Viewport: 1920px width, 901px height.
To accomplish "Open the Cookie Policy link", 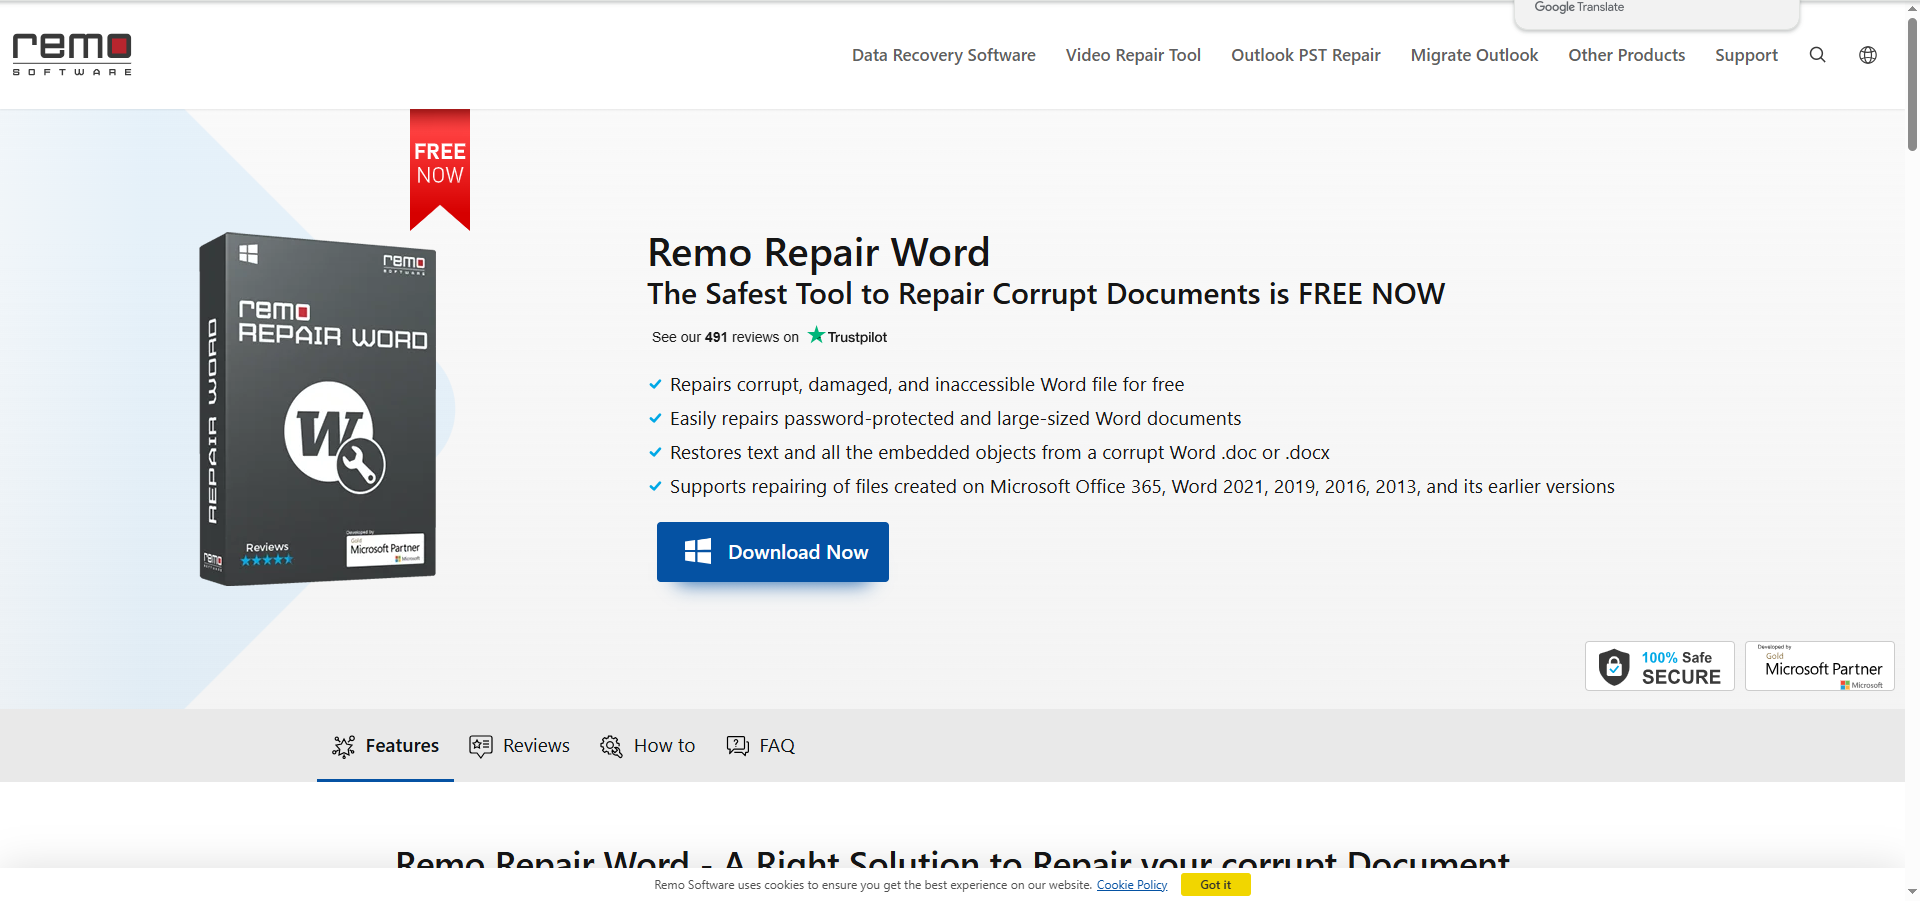I will (1131, 885).
